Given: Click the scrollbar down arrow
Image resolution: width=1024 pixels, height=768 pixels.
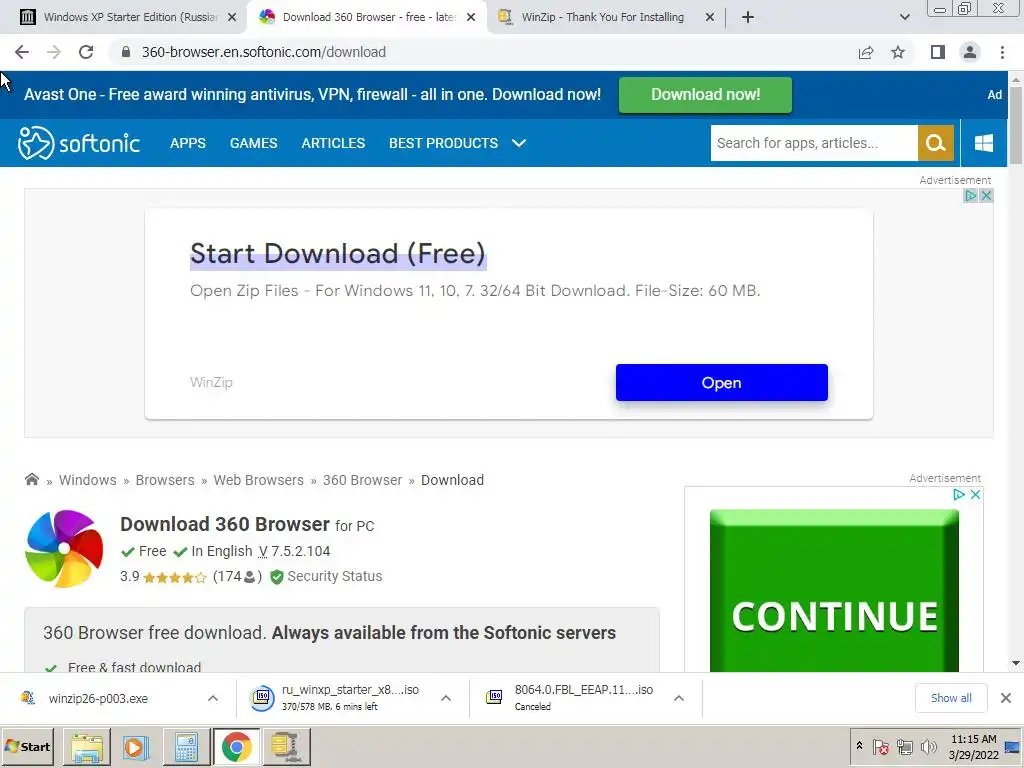Looking at the screenshot, I should point(1016,664).
